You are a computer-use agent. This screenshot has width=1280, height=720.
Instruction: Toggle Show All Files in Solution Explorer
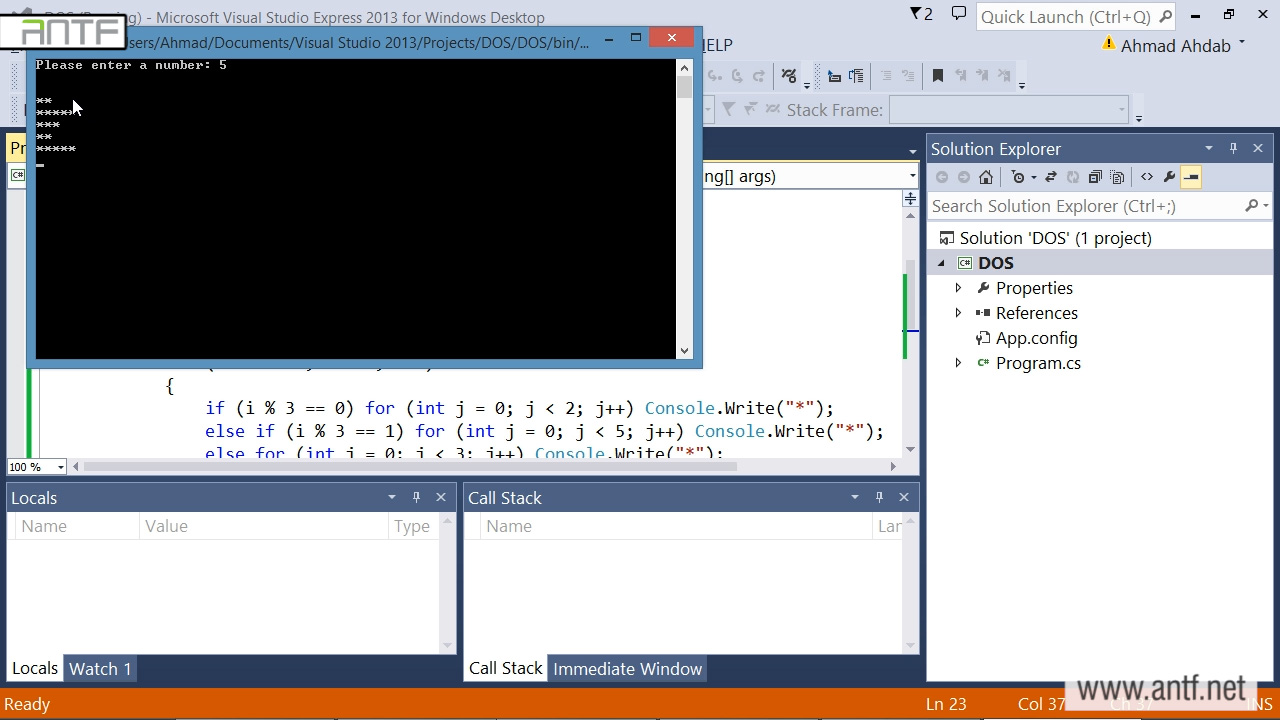(x=1117, y=177)
